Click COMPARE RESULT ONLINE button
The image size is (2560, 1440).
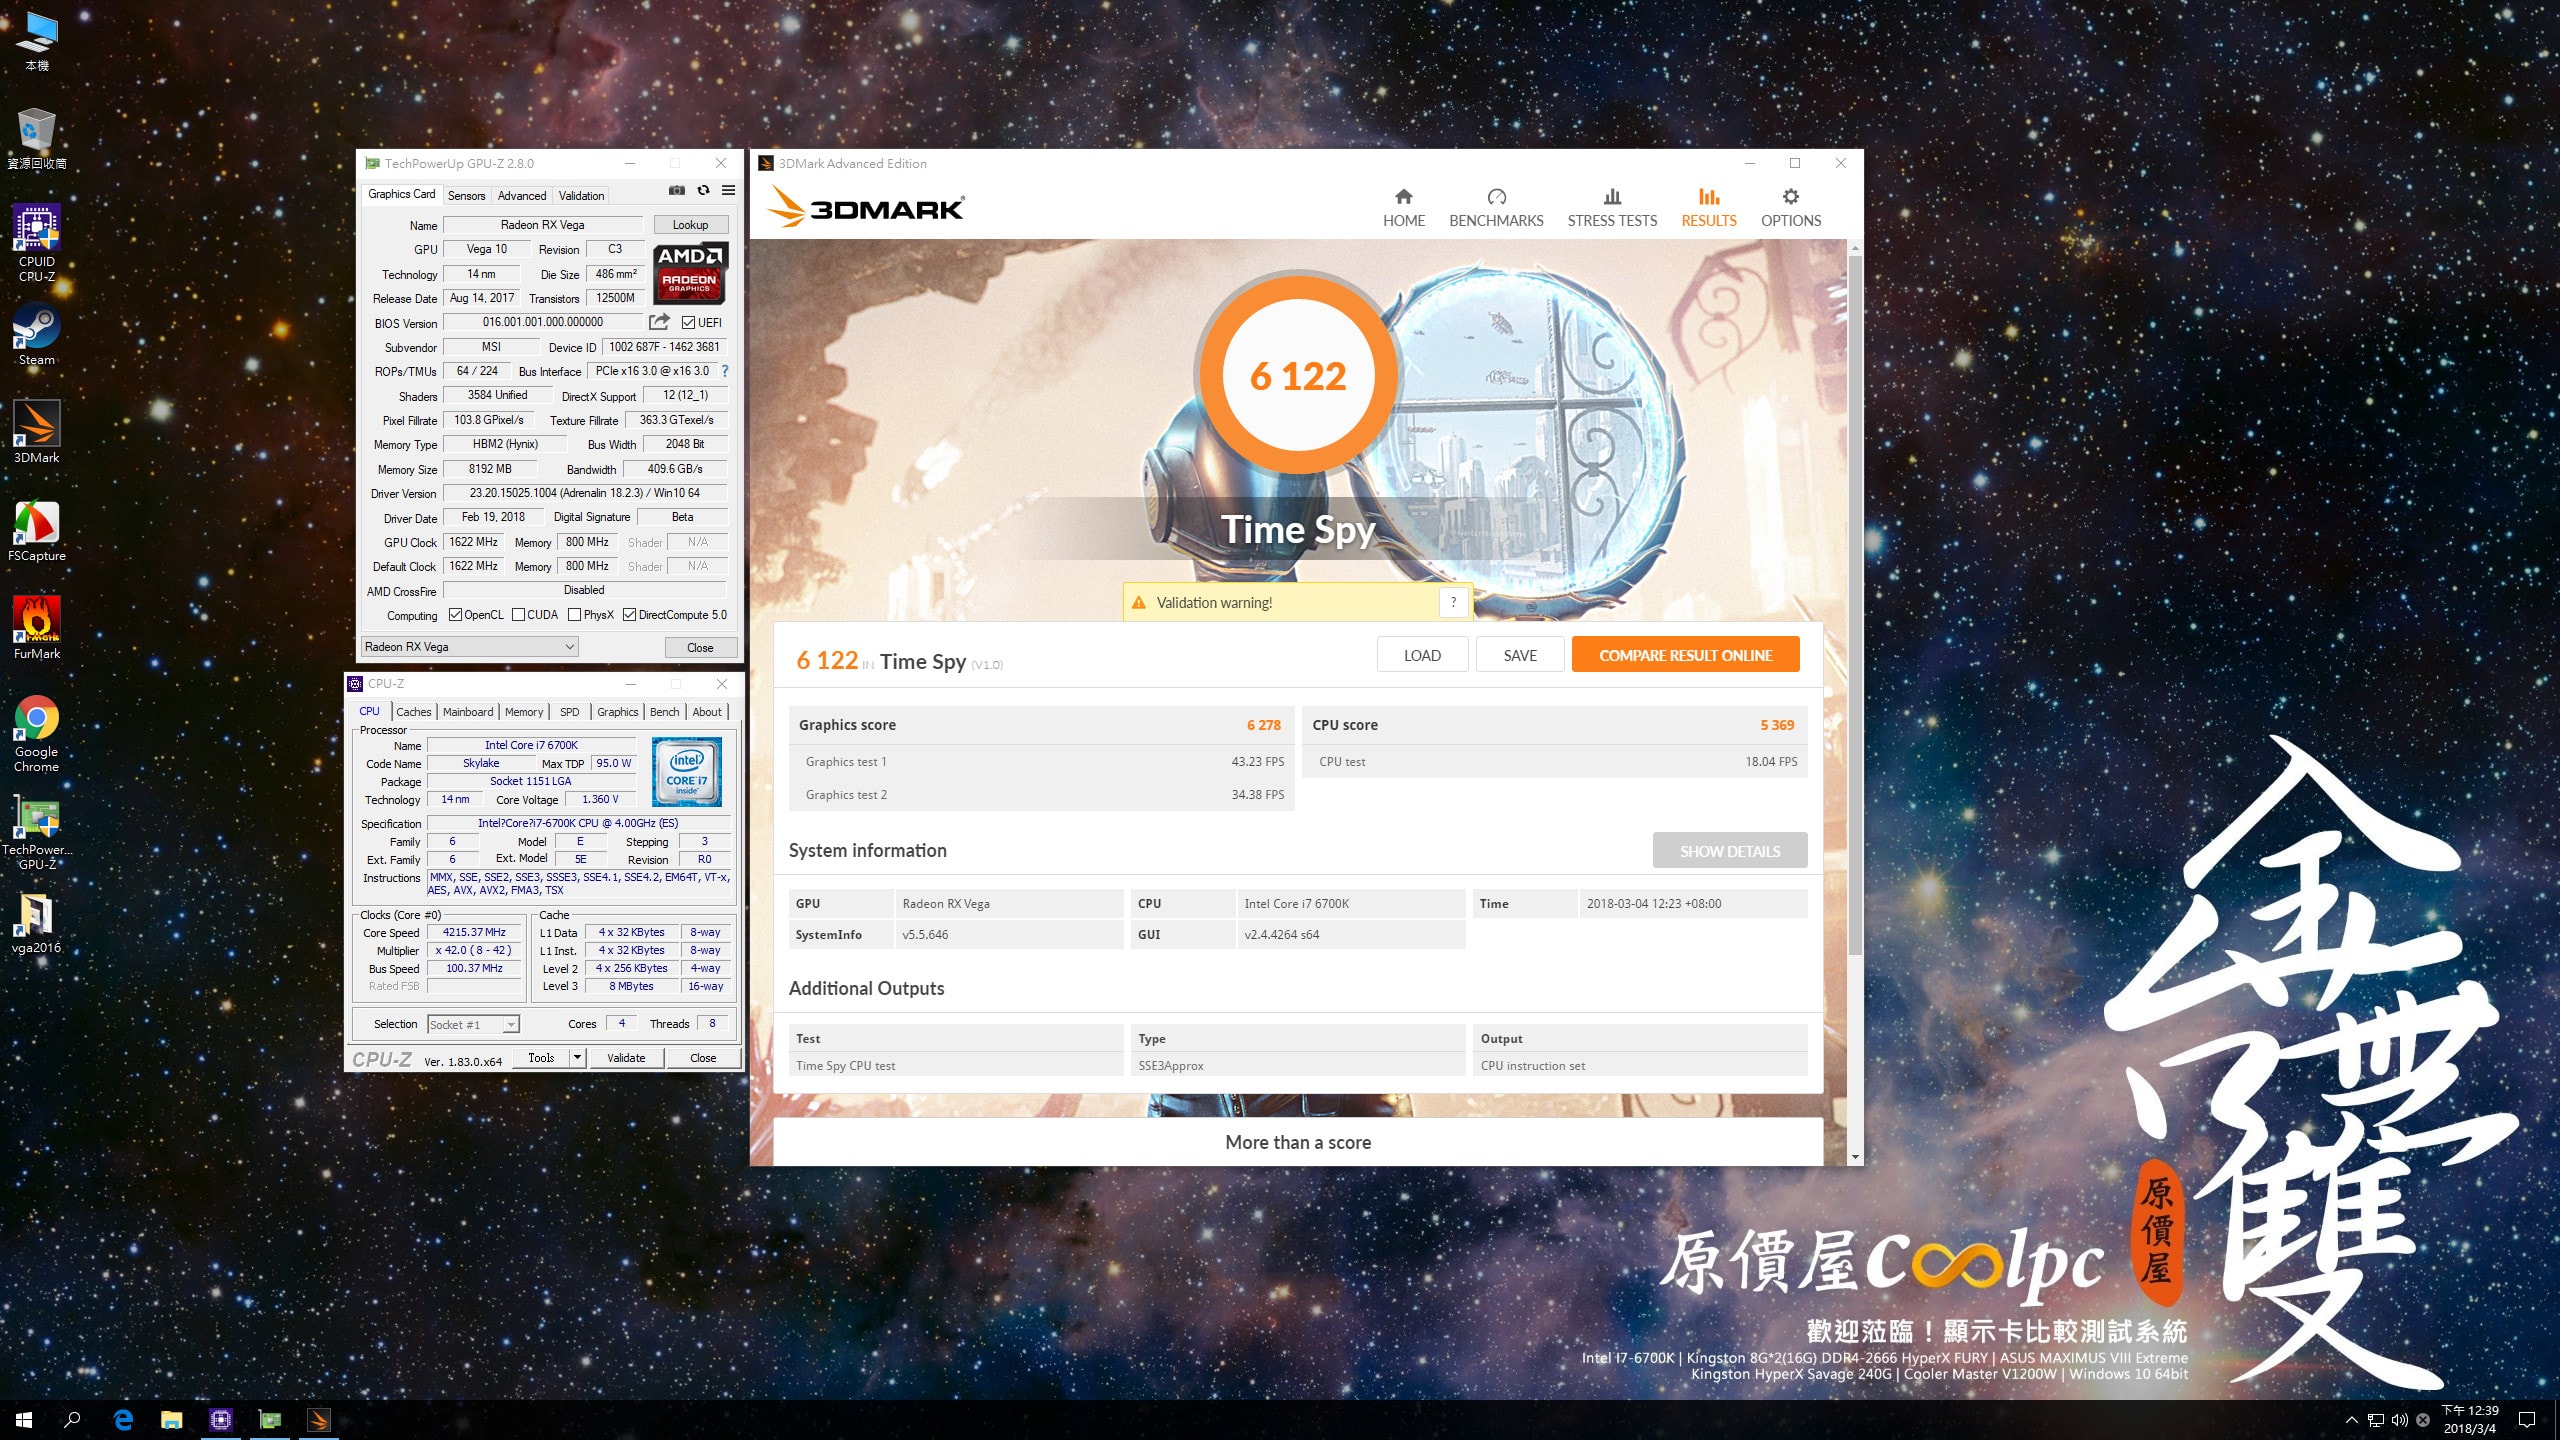(1685, 655)
